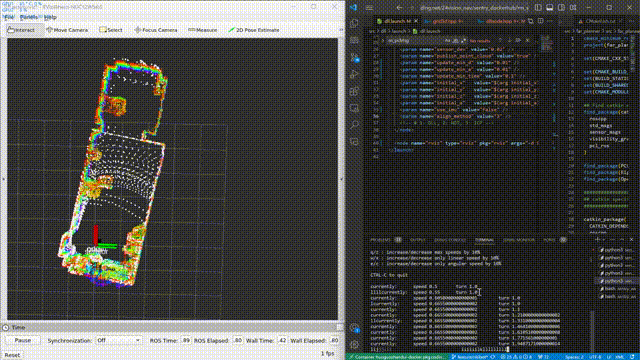The height and width of the screenshot is (360, 640).
Task: Select the 2D Pose Estimate tool
Action: pyautogui.click(x=254, y=30)
